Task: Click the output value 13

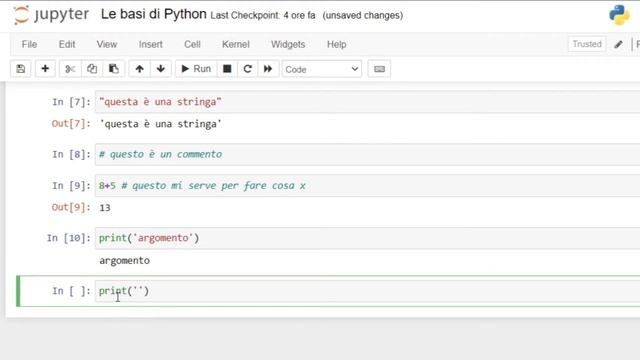Action: pos(105,208)
